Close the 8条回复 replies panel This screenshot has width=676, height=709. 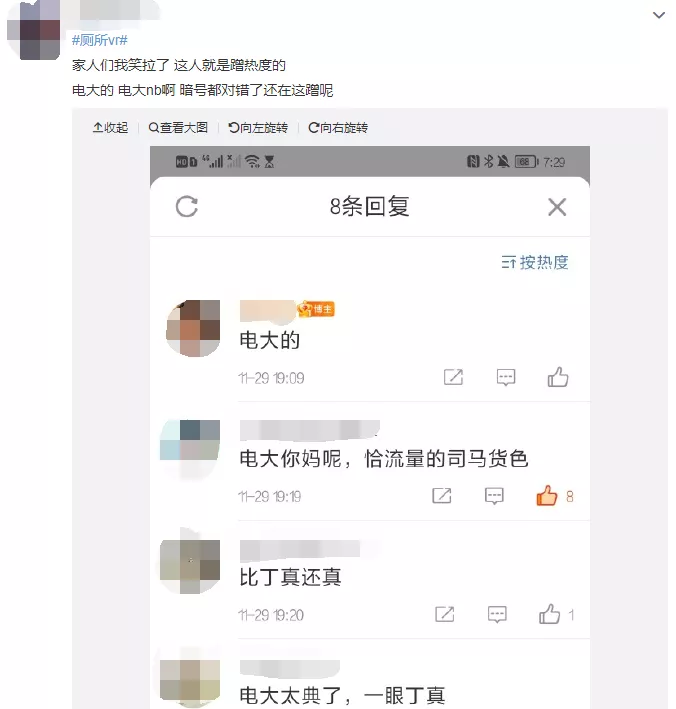[557, 207]
